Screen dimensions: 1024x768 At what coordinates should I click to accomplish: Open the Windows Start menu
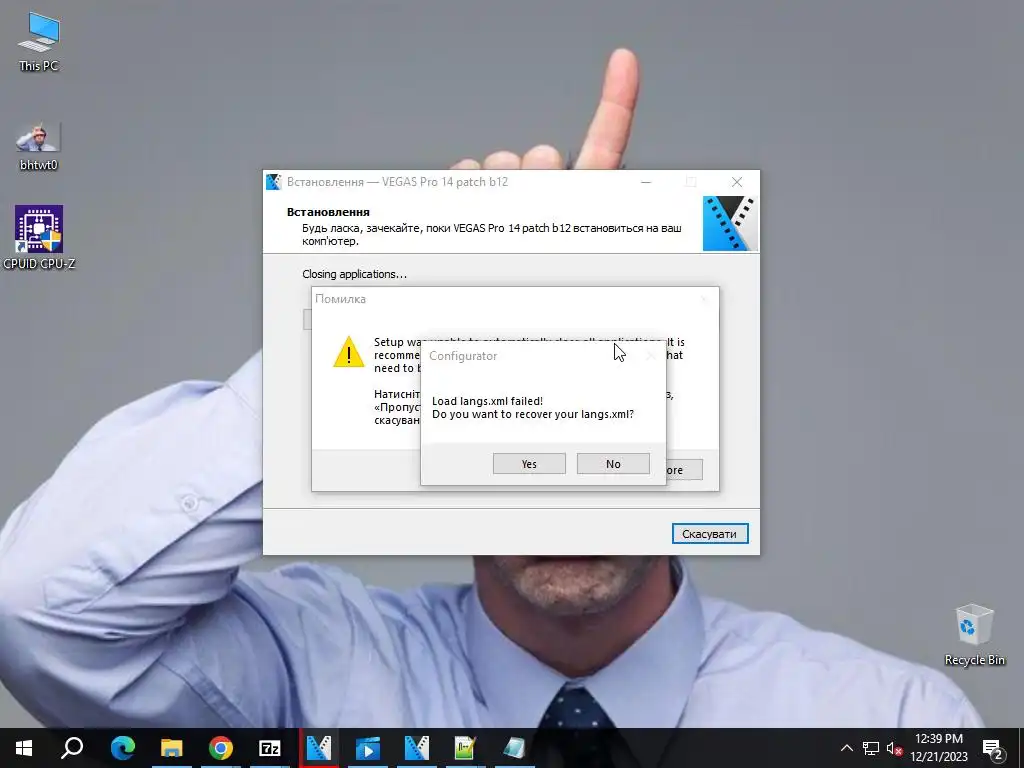24,748
